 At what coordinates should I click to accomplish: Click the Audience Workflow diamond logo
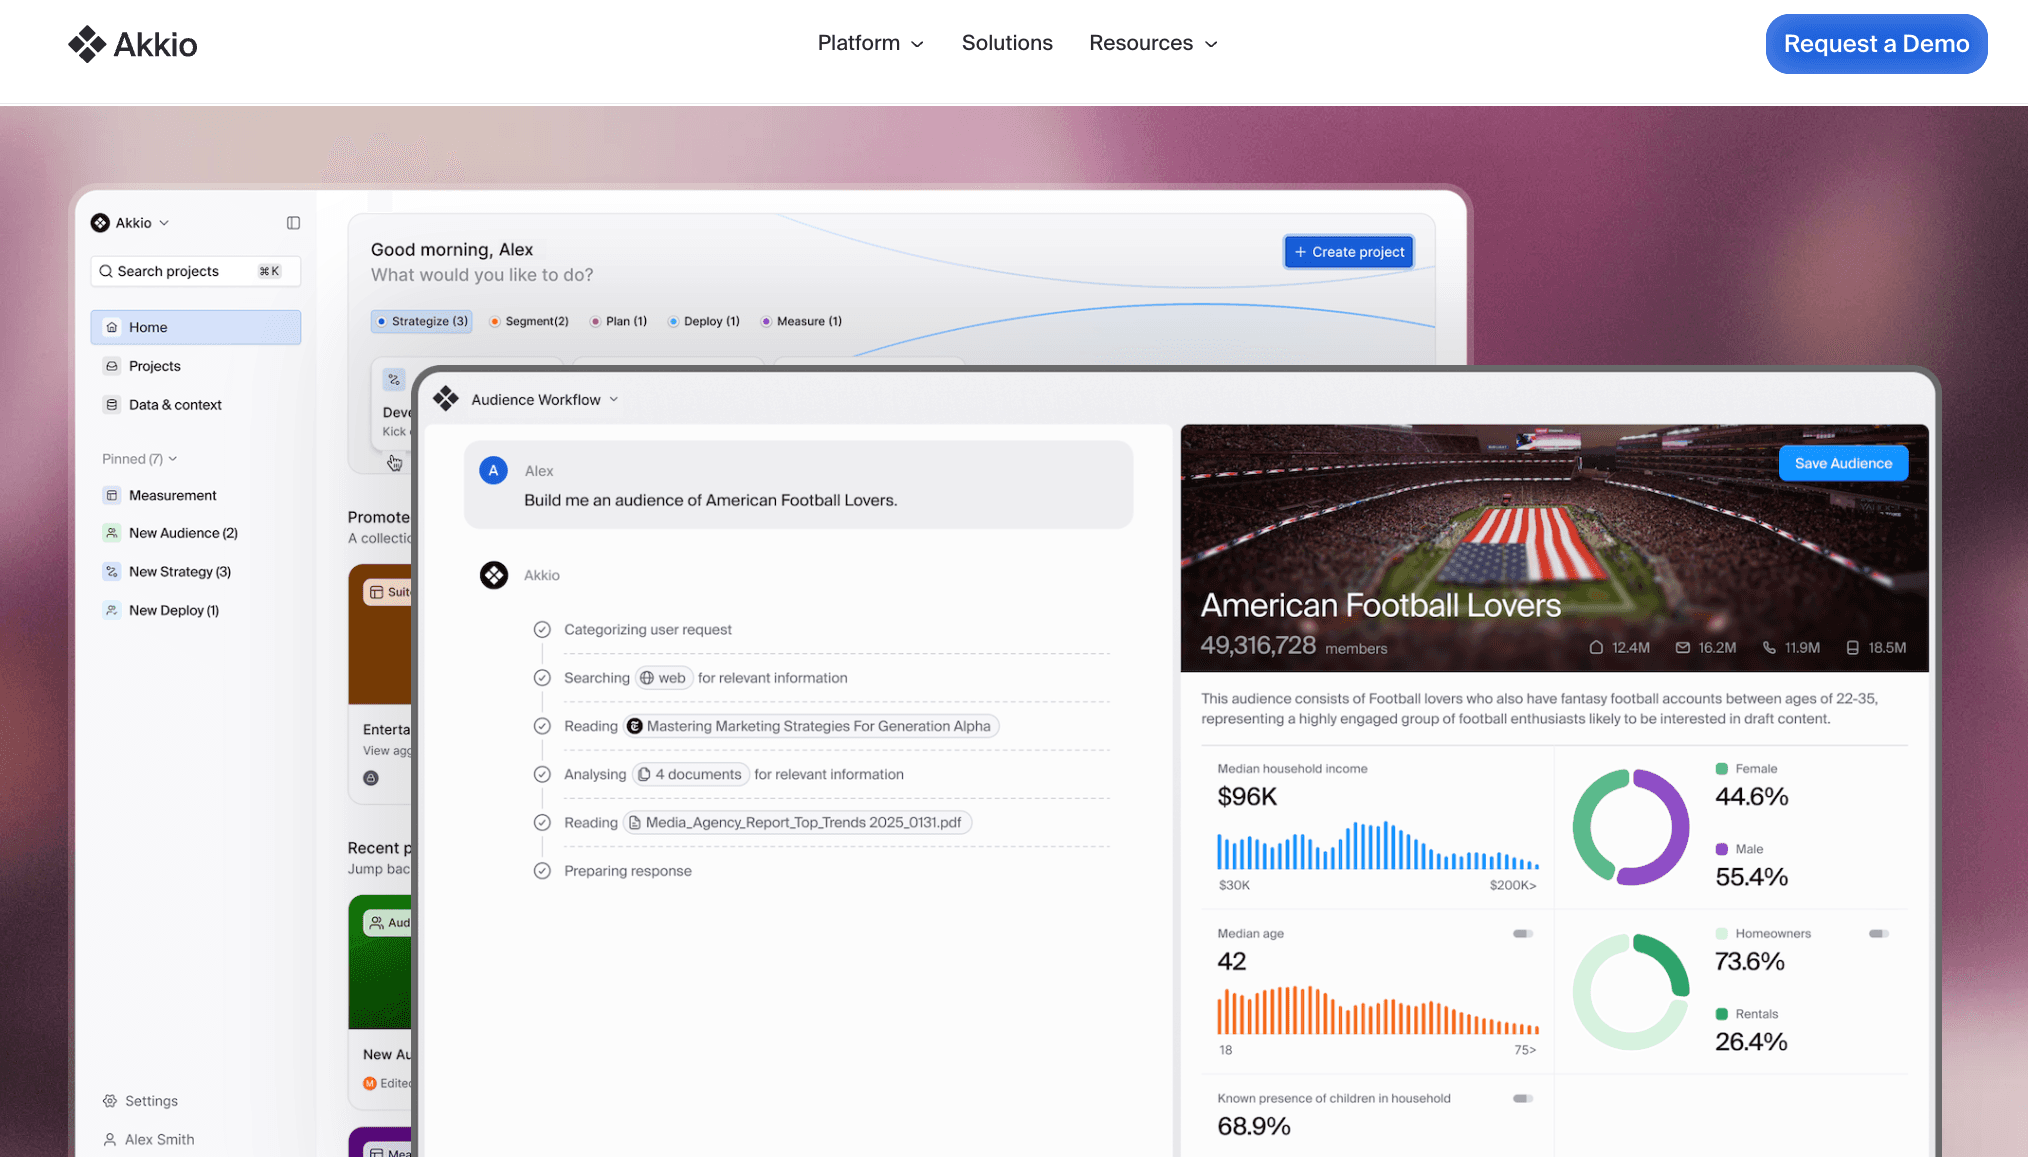[x=446, y=400]
